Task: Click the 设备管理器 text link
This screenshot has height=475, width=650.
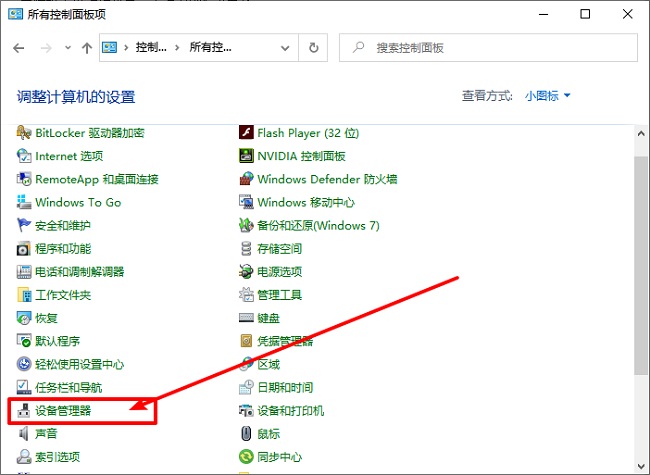Action: point(63,411)
